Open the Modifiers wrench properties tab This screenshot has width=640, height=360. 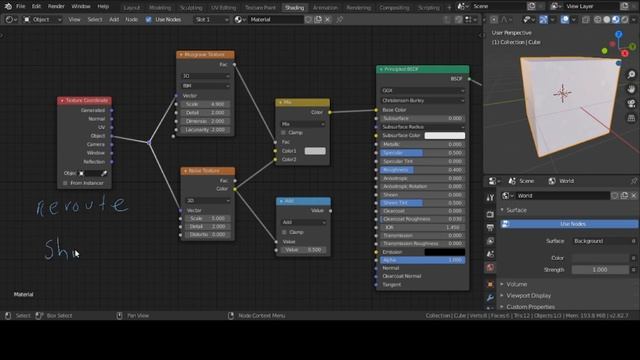coord(490,298)
